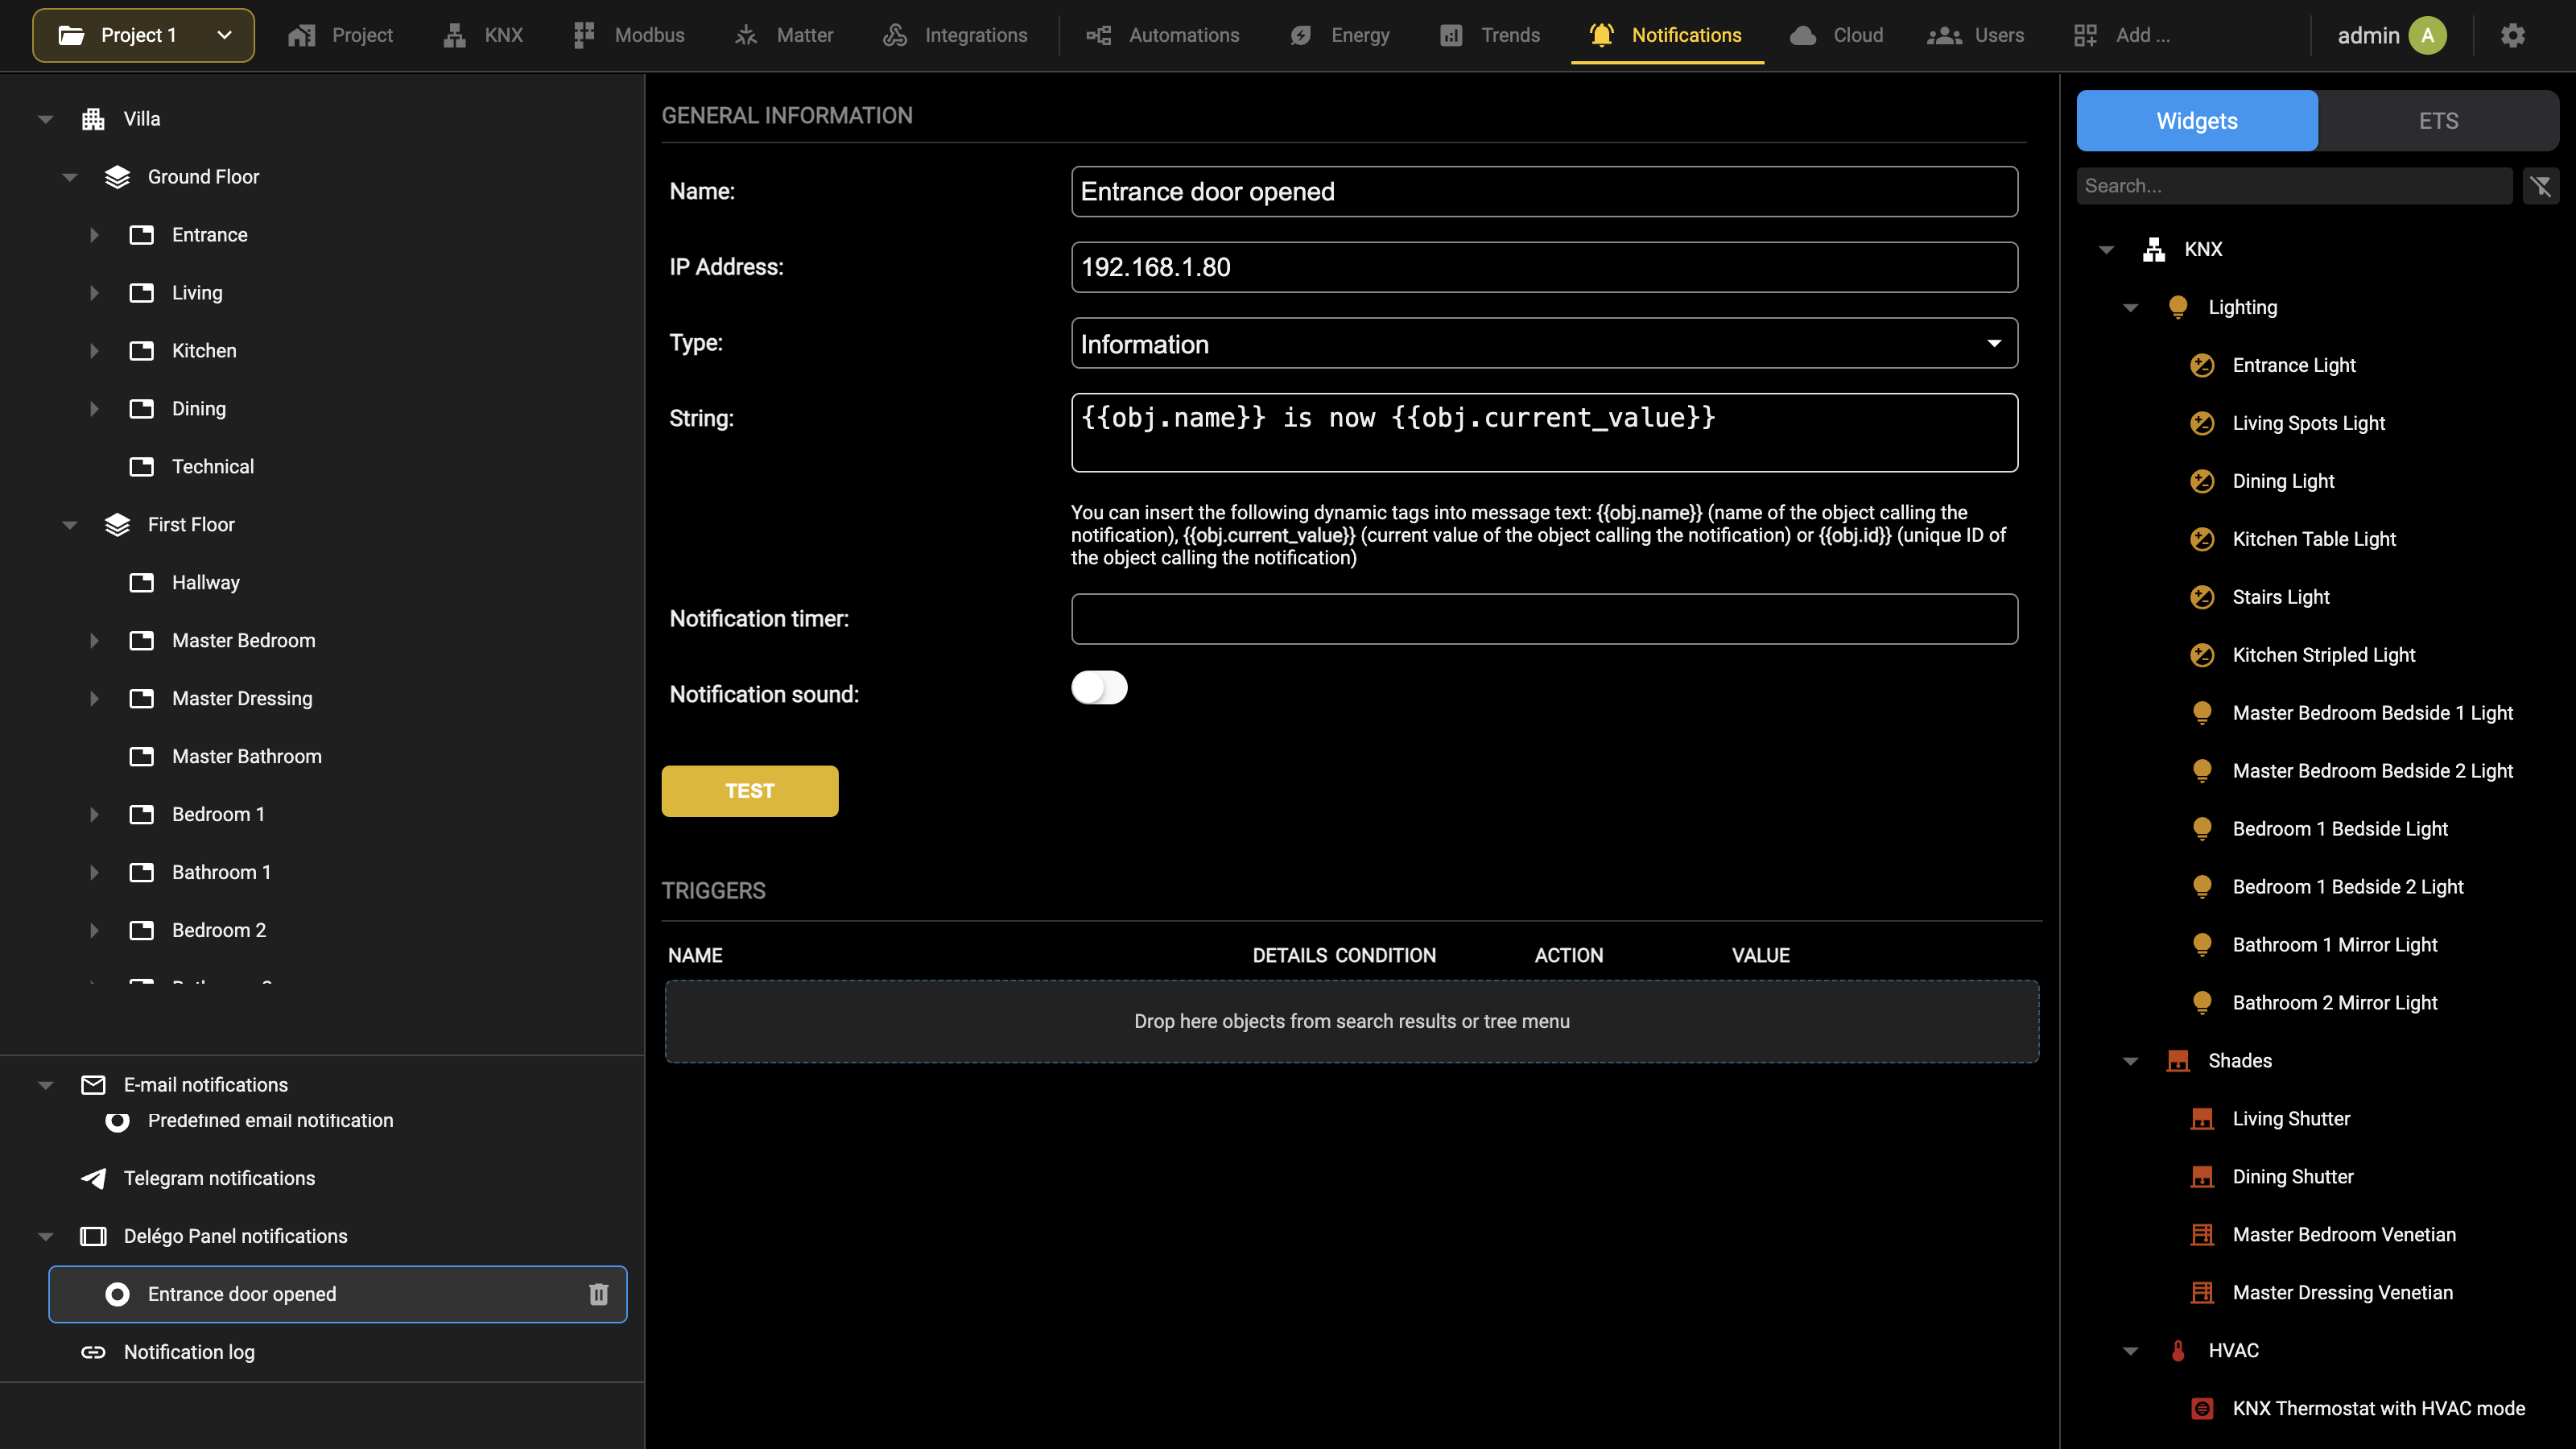Switch to the ETS tab

(x=2438, y=121)
